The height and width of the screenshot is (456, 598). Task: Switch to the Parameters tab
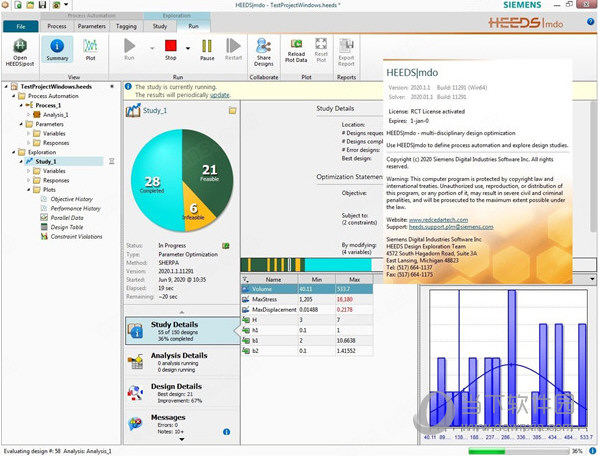(92, 26)
